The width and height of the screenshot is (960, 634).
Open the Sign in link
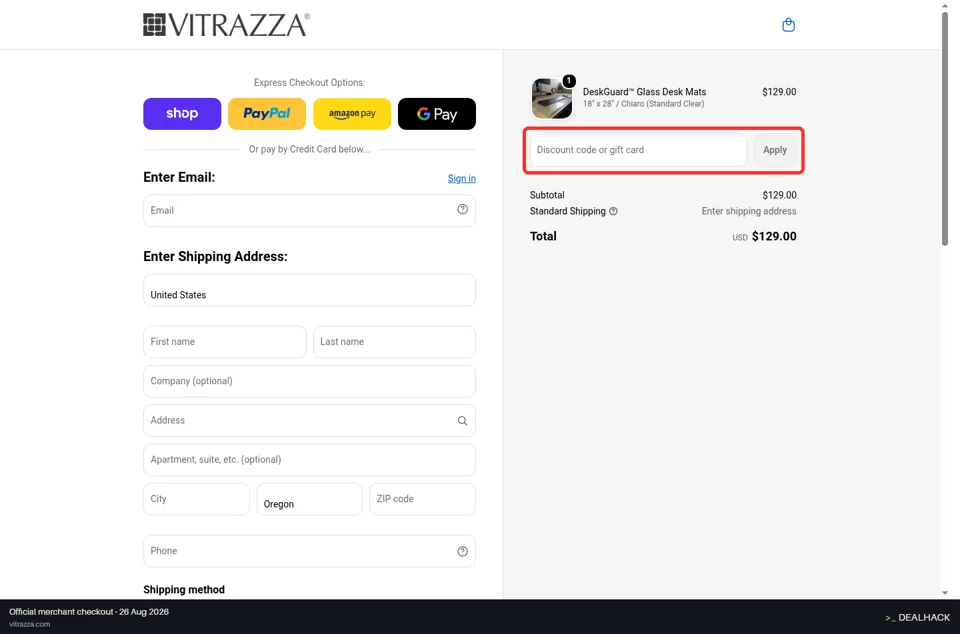[x=462, y=179]
